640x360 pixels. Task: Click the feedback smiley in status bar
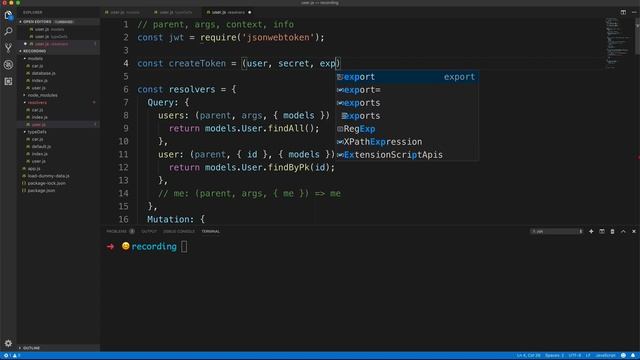623,356
